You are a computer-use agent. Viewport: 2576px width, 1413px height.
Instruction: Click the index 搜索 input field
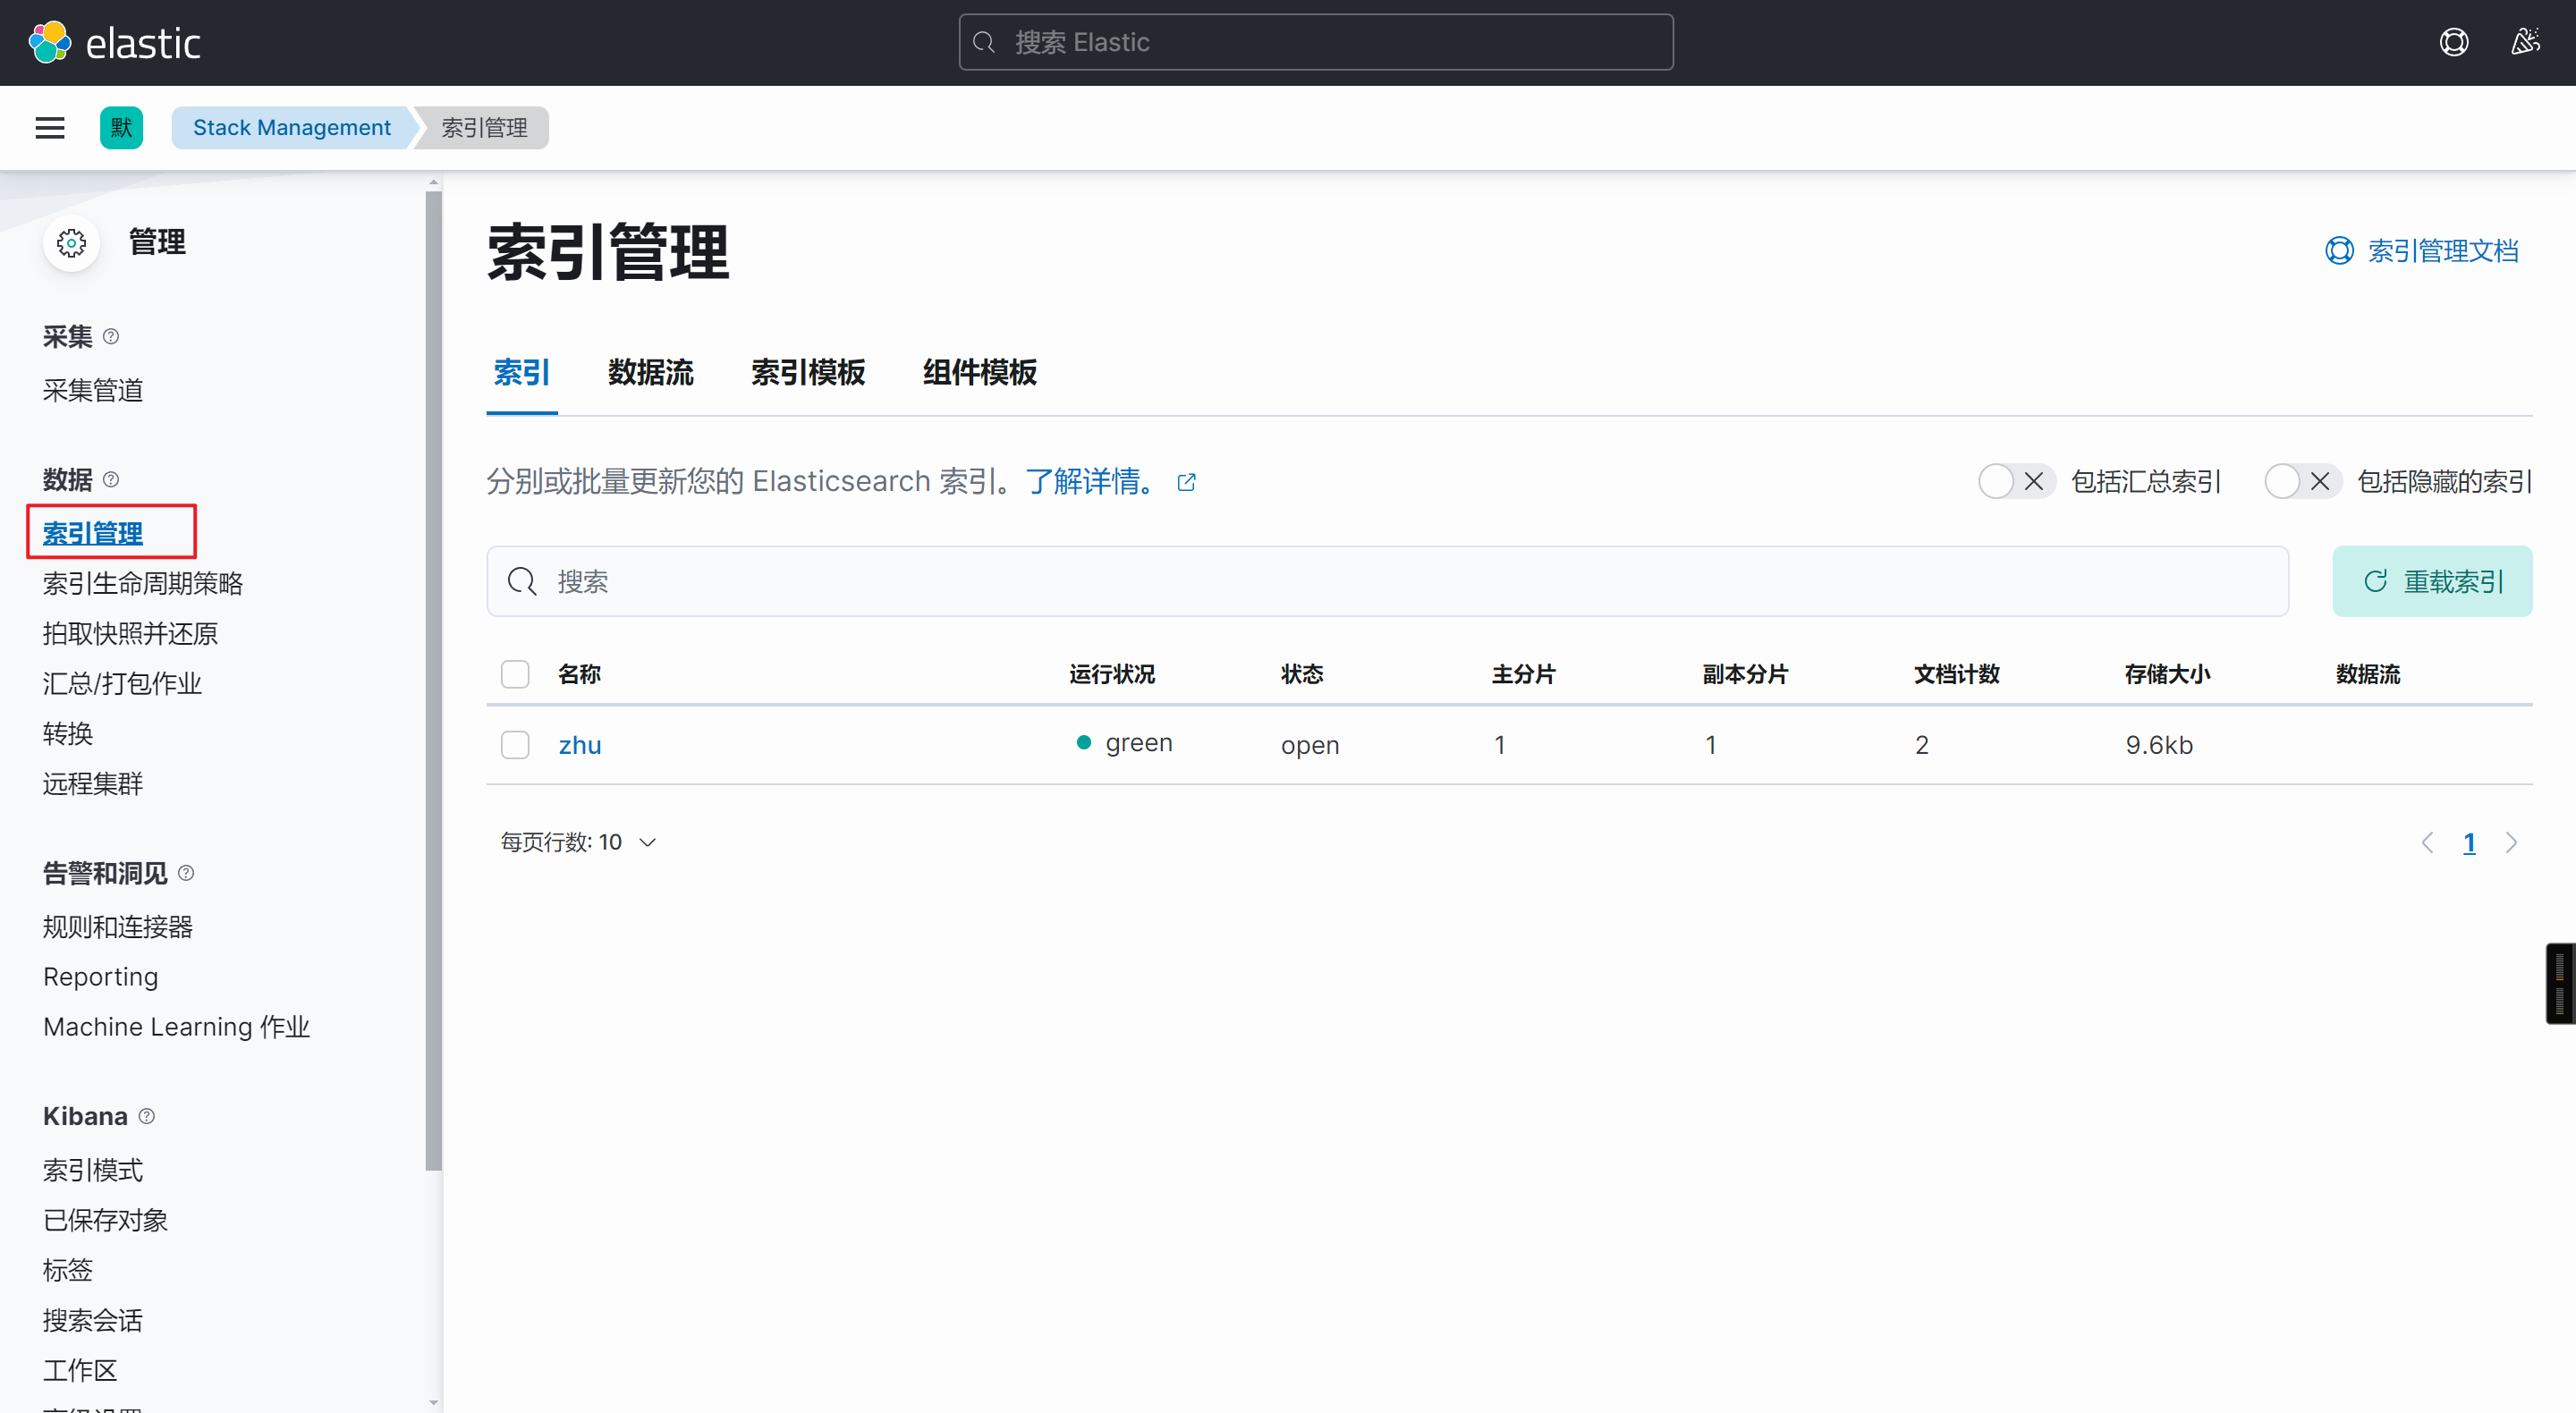tap(1388, 581)
